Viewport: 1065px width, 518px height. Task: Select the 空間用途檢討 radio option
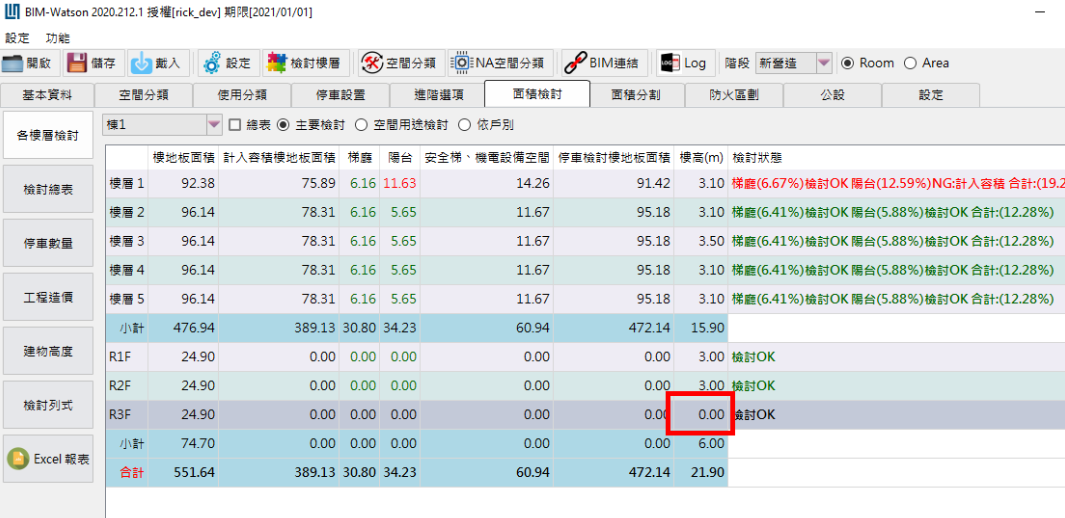[x=363, y=125]
